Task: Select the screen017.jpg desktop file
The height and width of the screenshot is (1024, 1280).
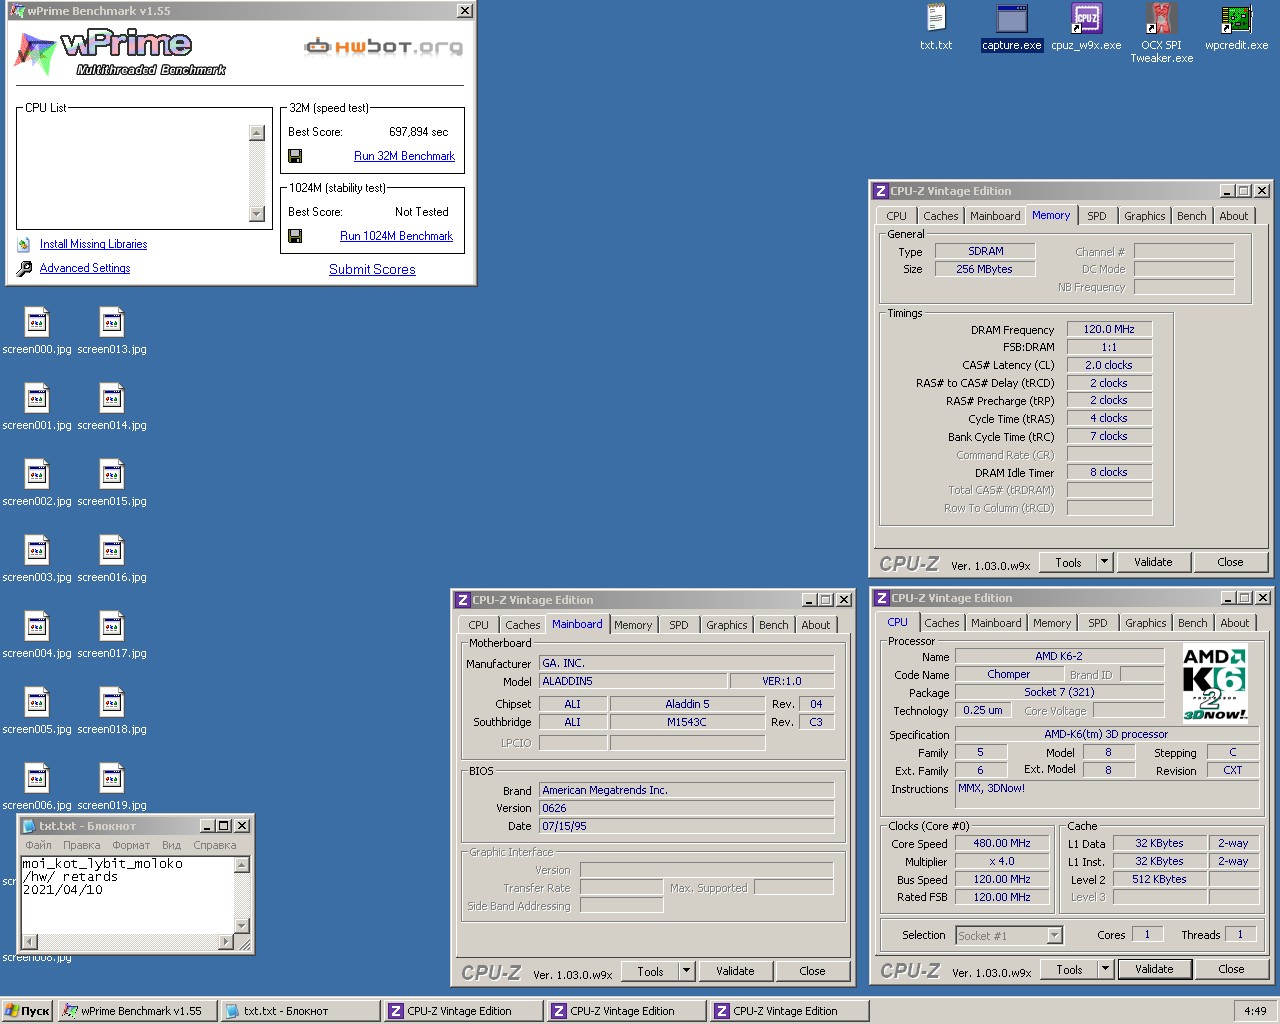Action: [x=112, y=635]
